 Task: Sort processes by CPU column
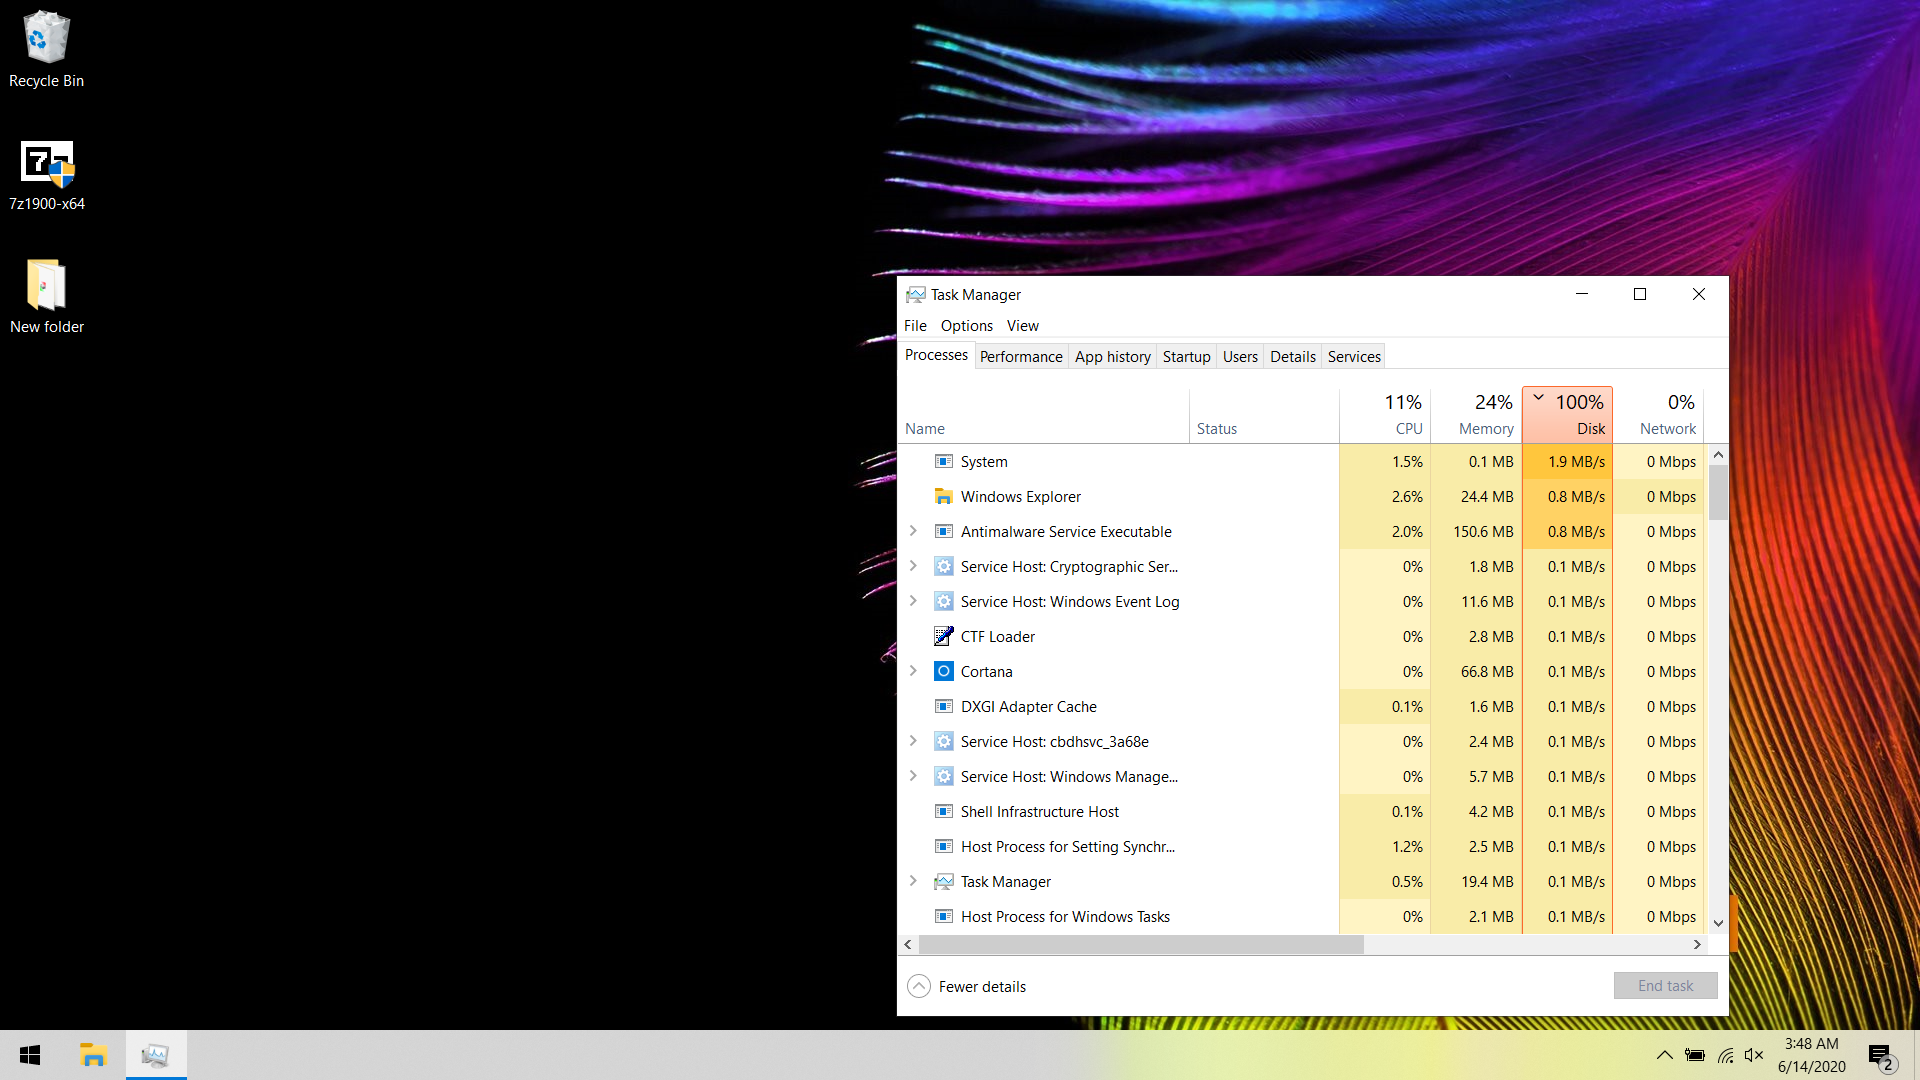click(x=1385, y=415)
